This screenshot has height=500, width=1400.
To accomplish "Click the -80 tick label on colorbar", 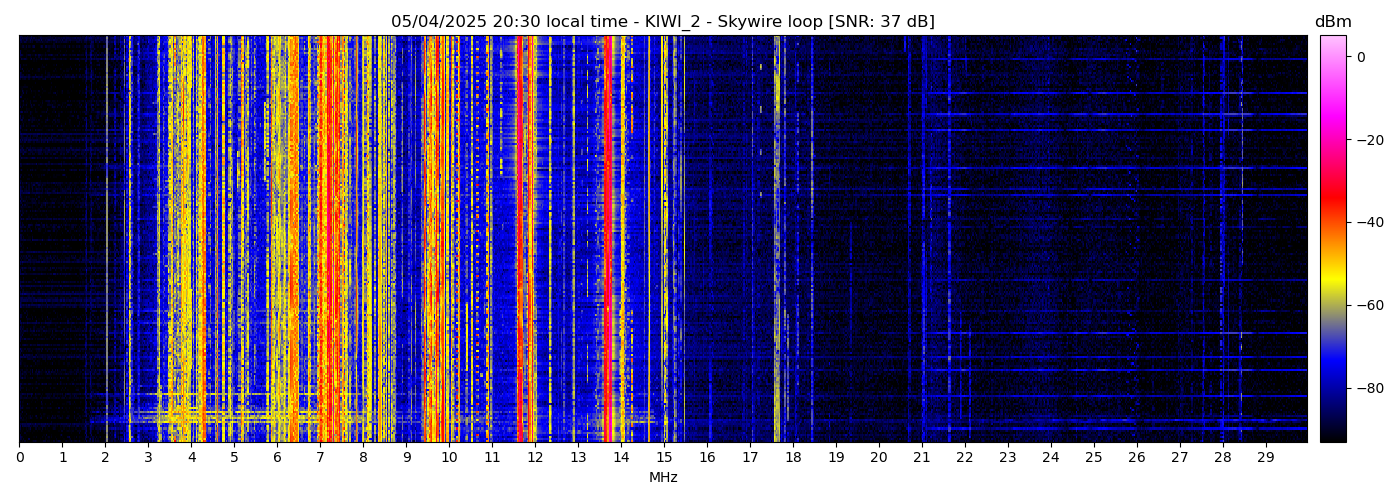I will [1367, 388].
